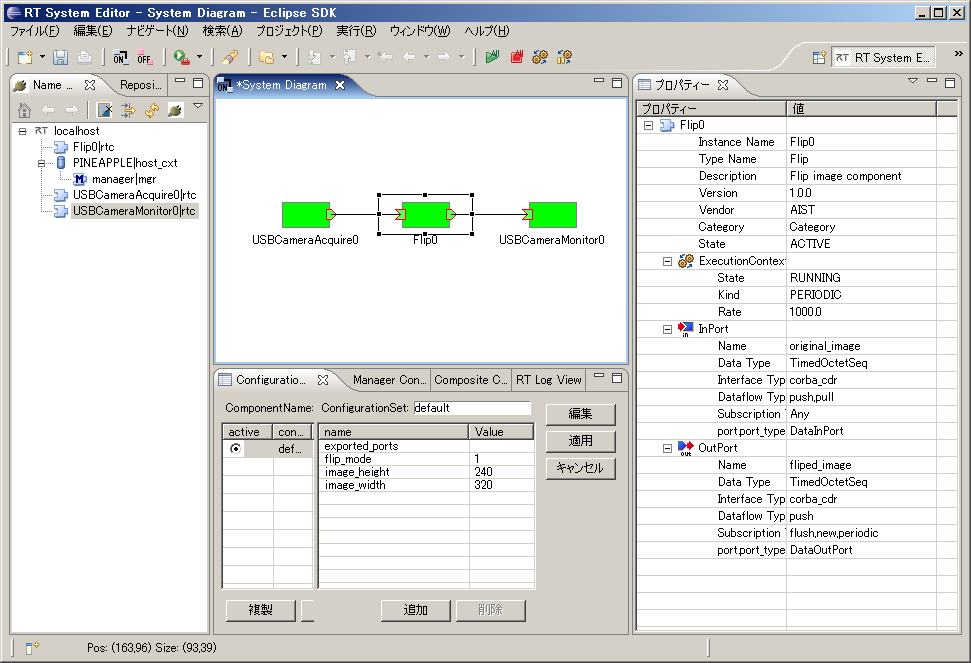Switch to the Composite Component tab
Viewport: 971px width, 663px height.
pos(471,379)
